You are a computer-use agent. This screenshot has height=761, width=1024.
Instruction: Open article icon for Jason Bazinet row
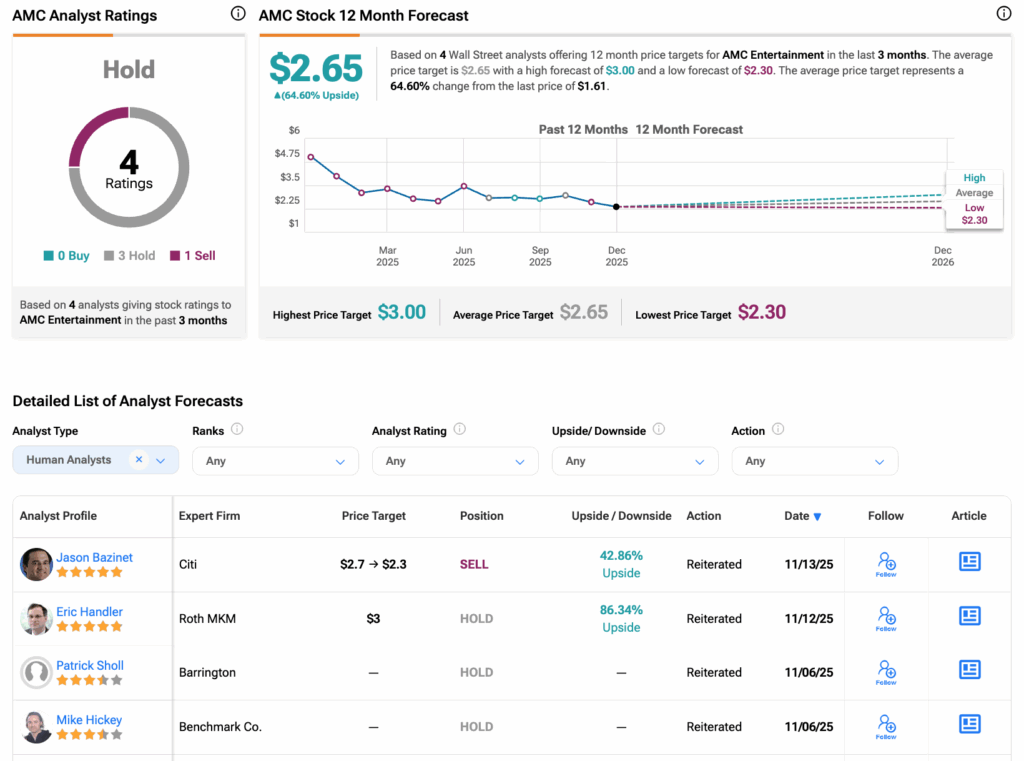pos(969,562)
